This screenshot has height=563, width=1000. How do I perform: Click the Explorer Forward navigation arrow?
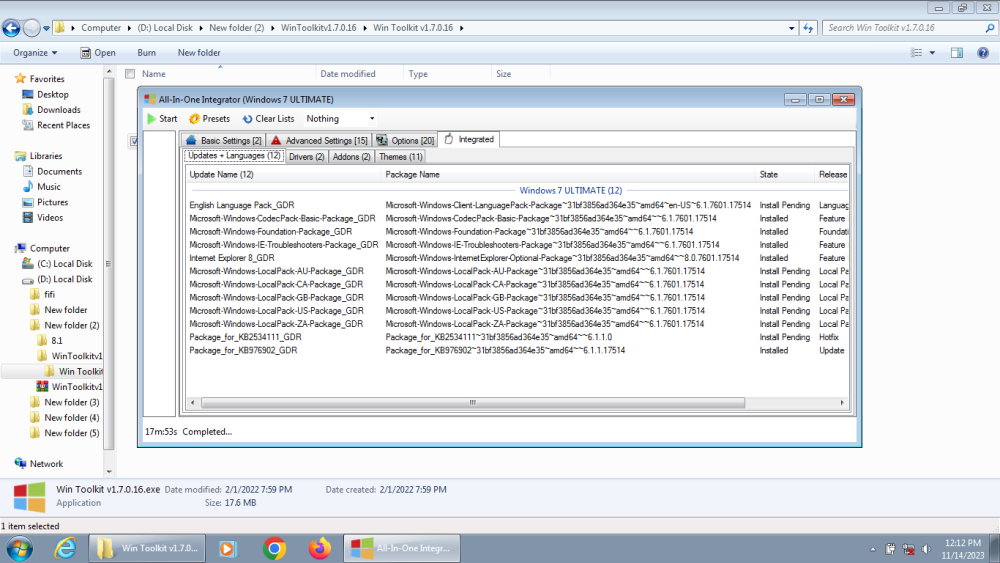(x=31, y=28)
